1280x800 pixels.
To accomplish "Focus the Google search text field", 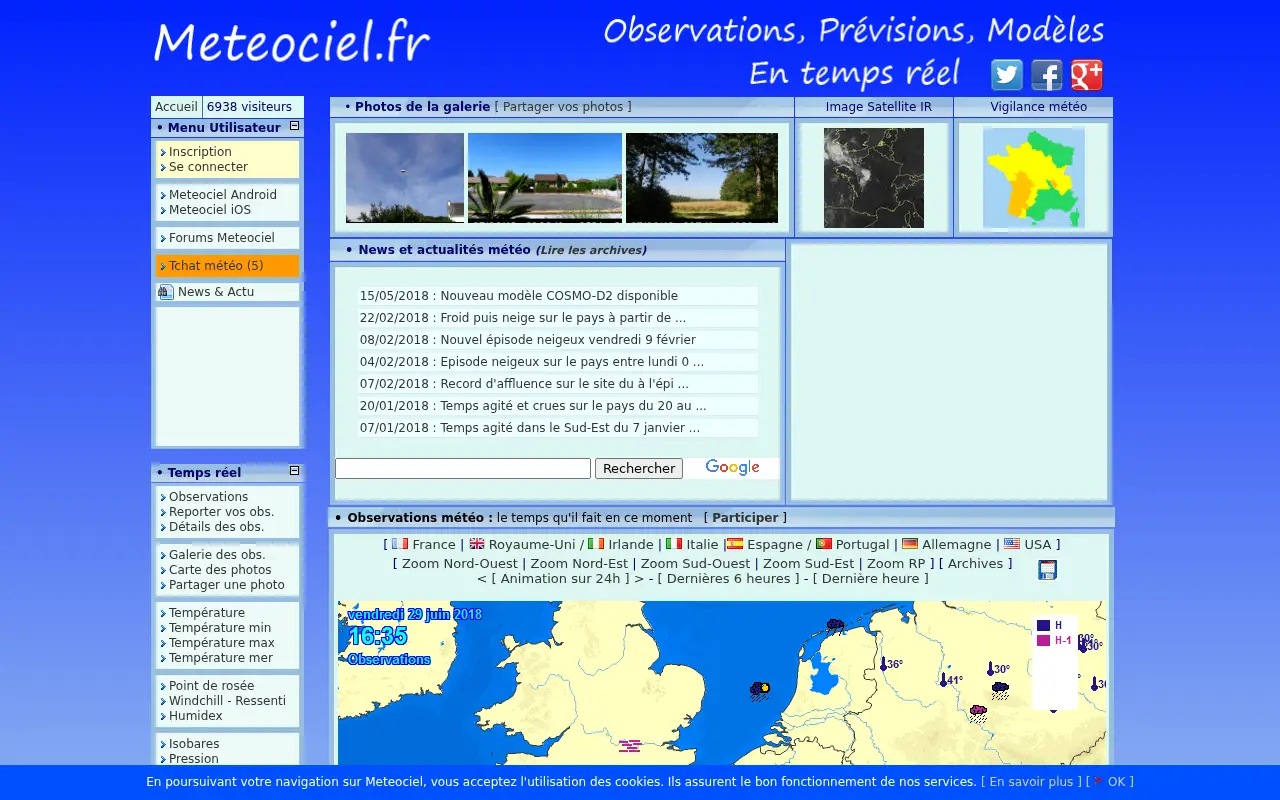I will (463, 468).
